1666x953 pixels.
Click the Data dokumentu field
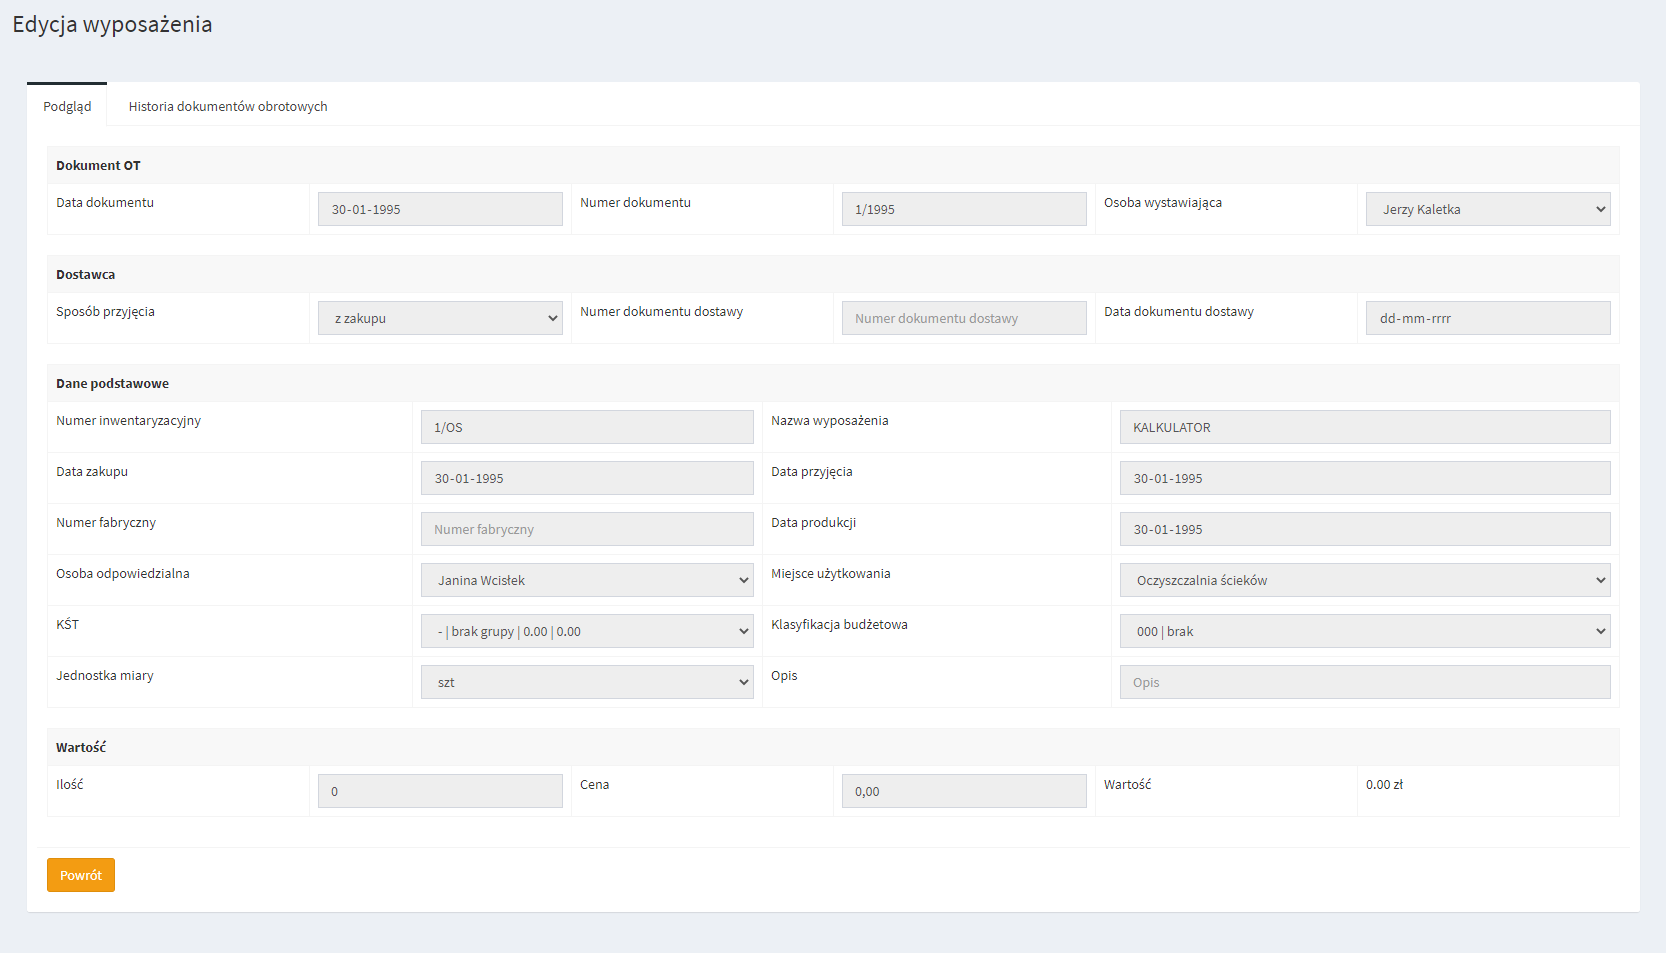(440, 209)
